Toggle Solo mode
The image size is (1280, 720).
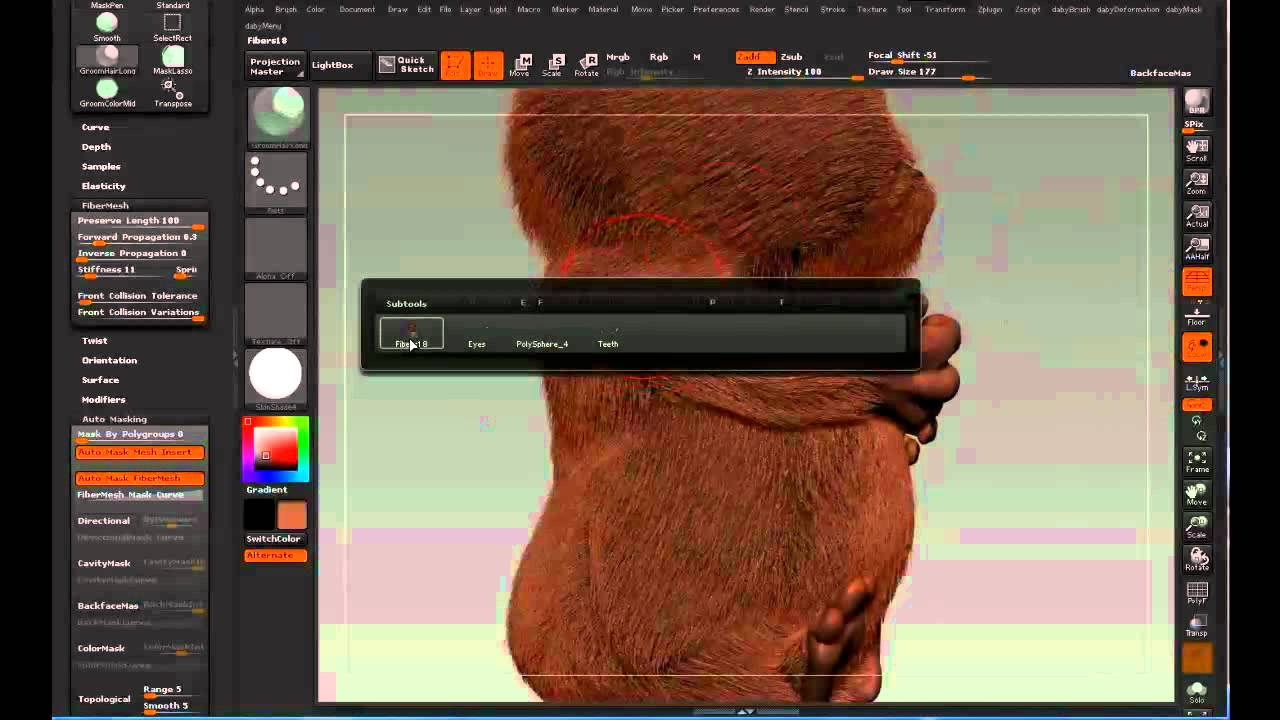pos(1197,691)
